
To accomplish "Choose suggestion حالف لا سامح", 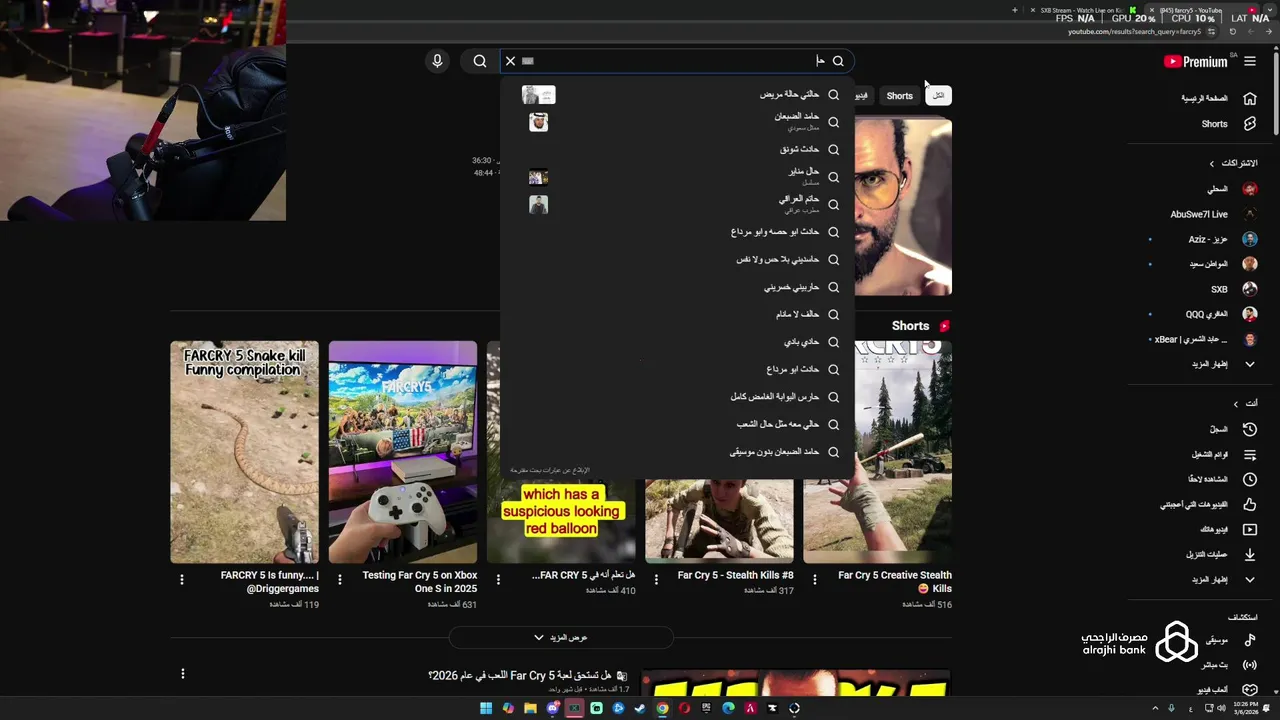I will click(678, 314).
